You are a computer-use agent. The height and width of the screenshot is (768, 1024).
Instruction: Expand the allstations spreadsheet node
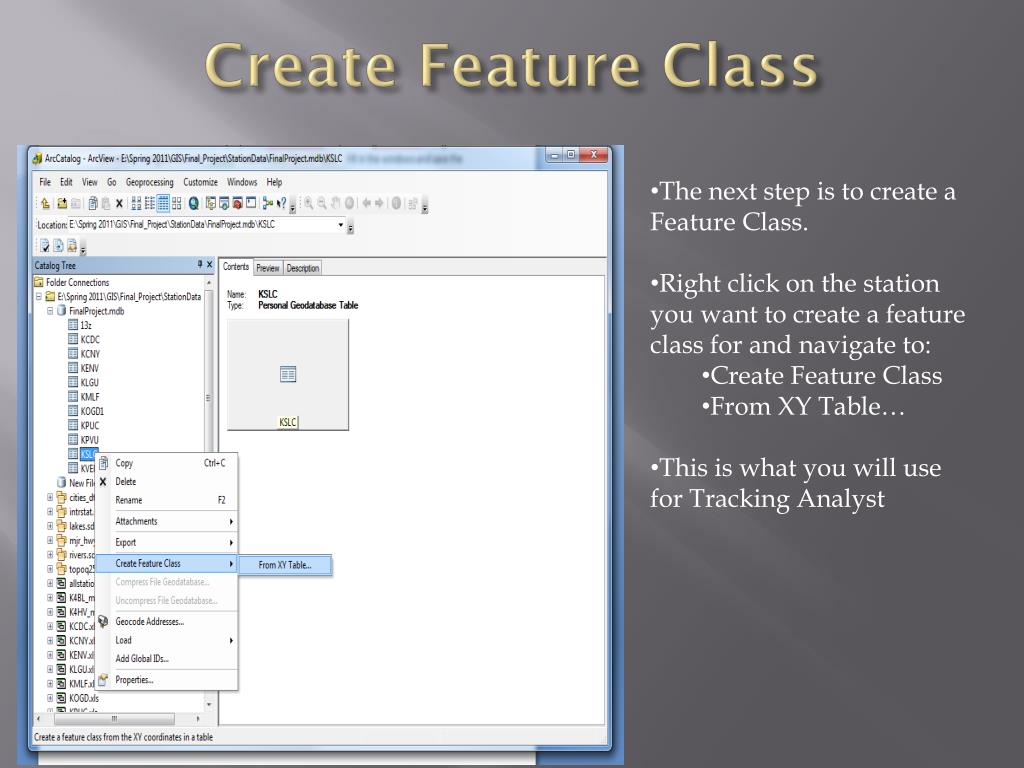(50, 583)
